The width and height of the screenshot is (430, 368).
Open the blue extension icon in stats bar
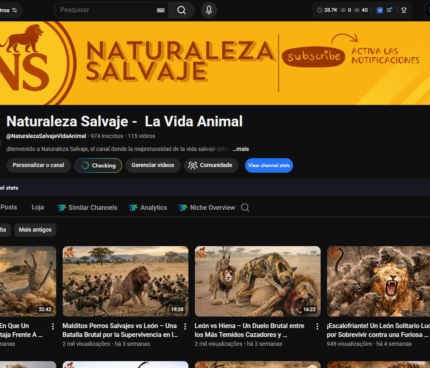pos(379,10)
